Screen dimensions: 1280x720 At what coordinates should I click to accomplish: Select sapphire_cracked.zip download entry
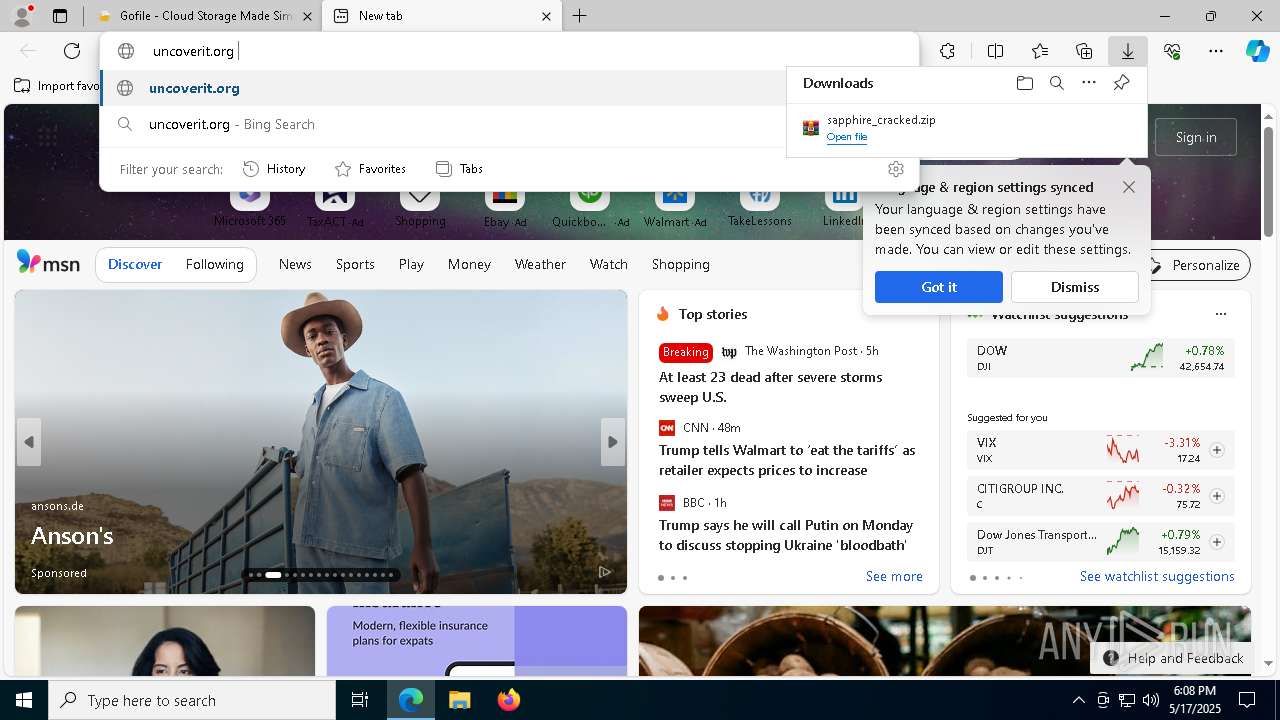coord(966,128)
